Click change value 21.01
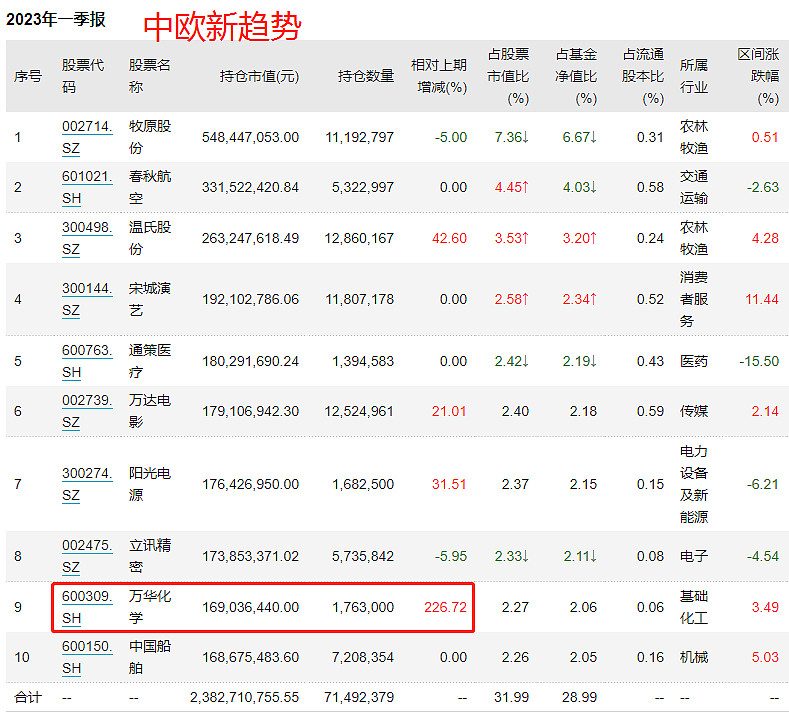The image size is (789, 717). pos(449,412)
